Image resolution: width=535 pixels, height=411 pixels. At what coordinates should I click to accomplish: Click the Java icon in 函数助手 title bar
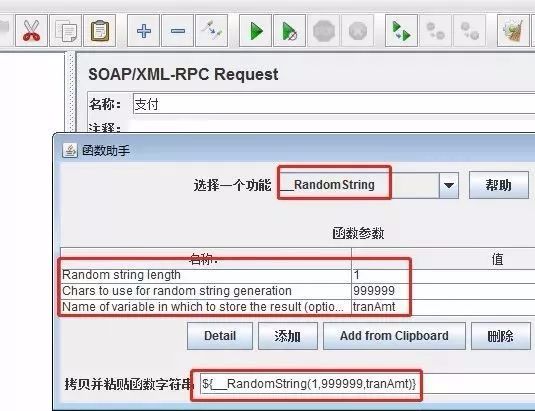[x=70, y=150]
